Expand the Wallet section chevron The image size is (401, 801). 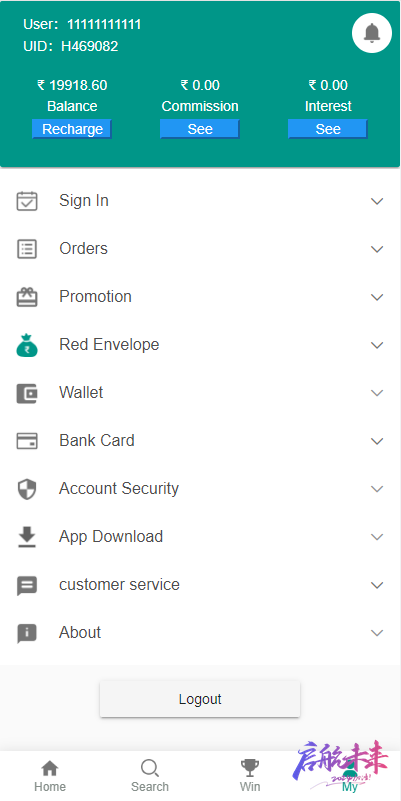pos(377,393)
